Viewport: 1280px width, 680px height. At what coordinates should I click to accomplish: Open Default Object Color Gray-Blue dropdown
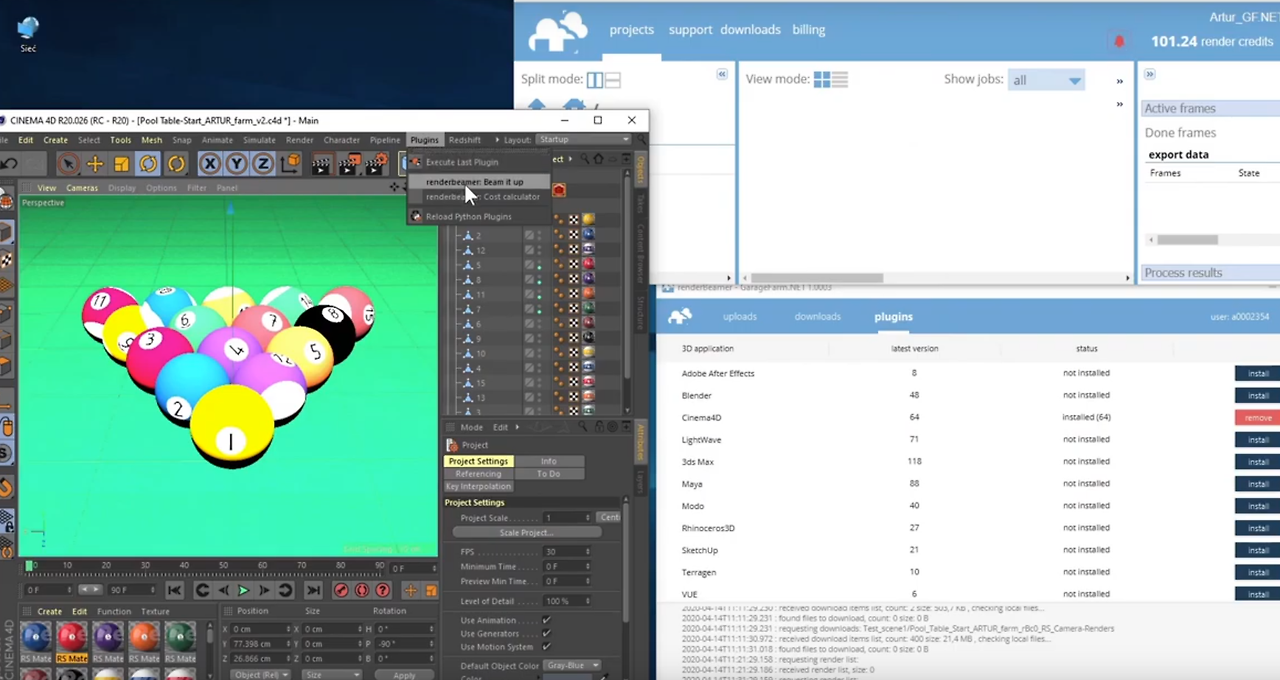571,666
